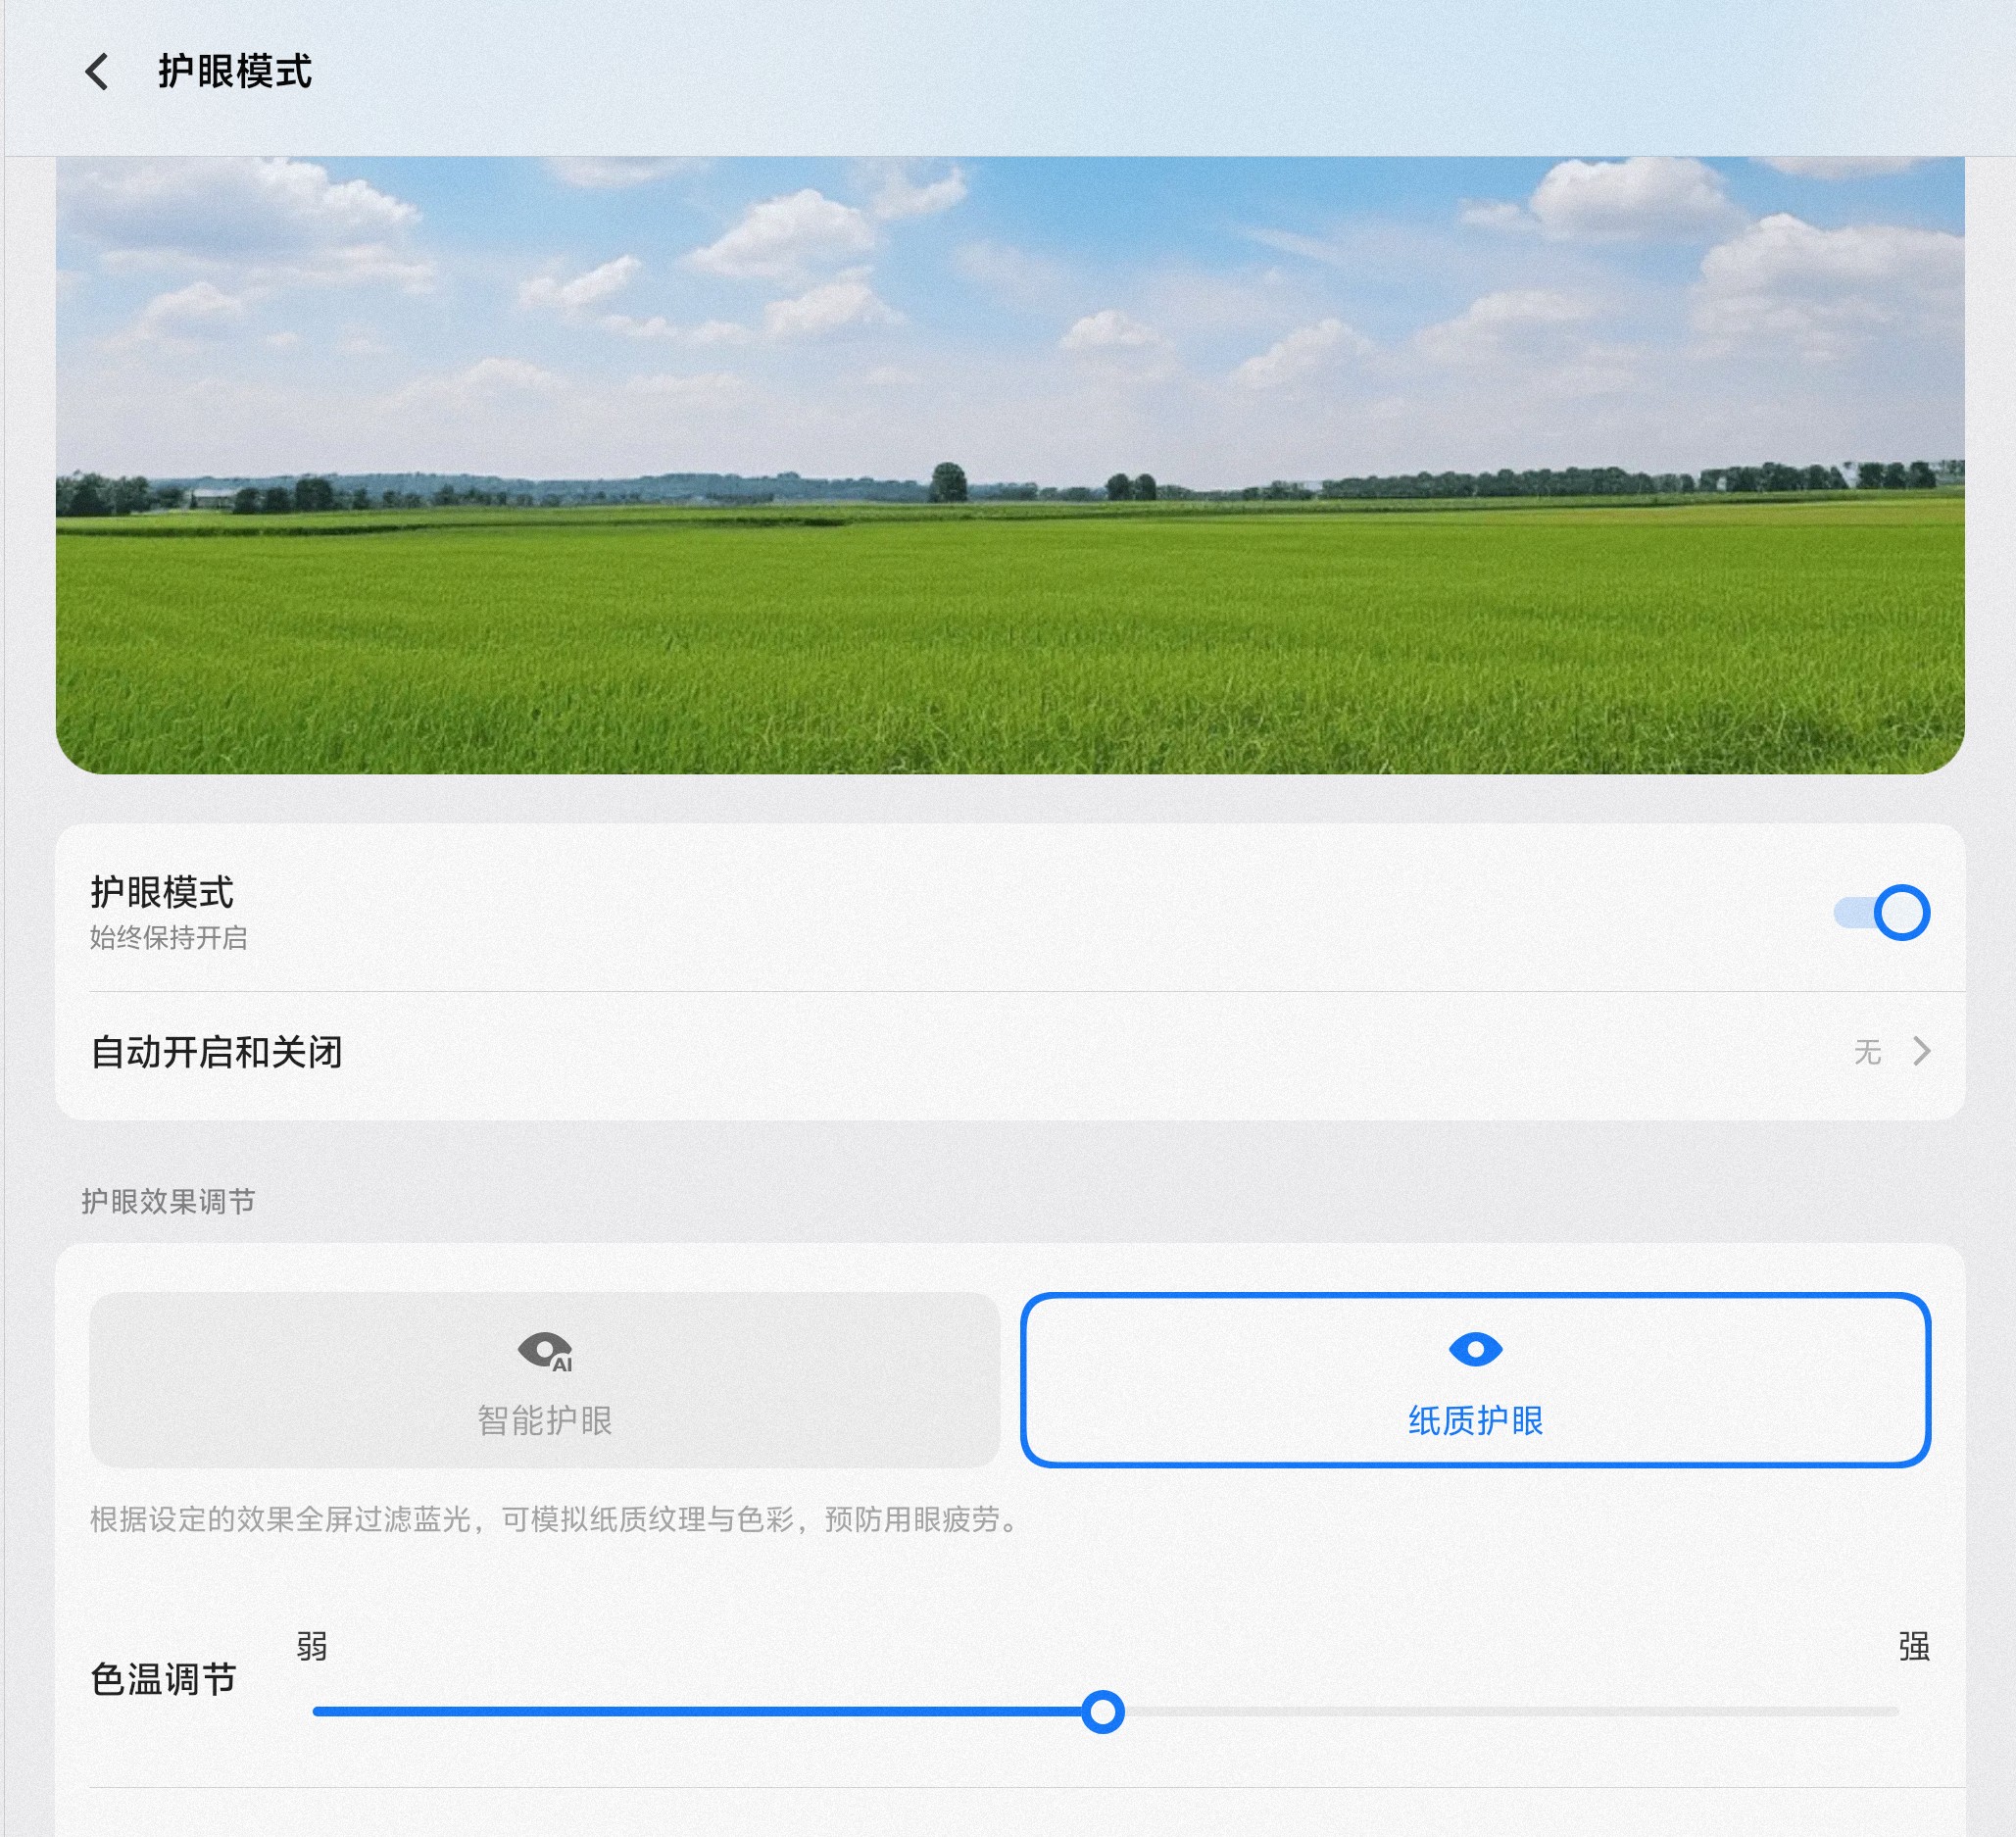Select the 纸质护眼 mode card
This screenshot has width=2016, height=1837.
click(x=1475, y=1380)
